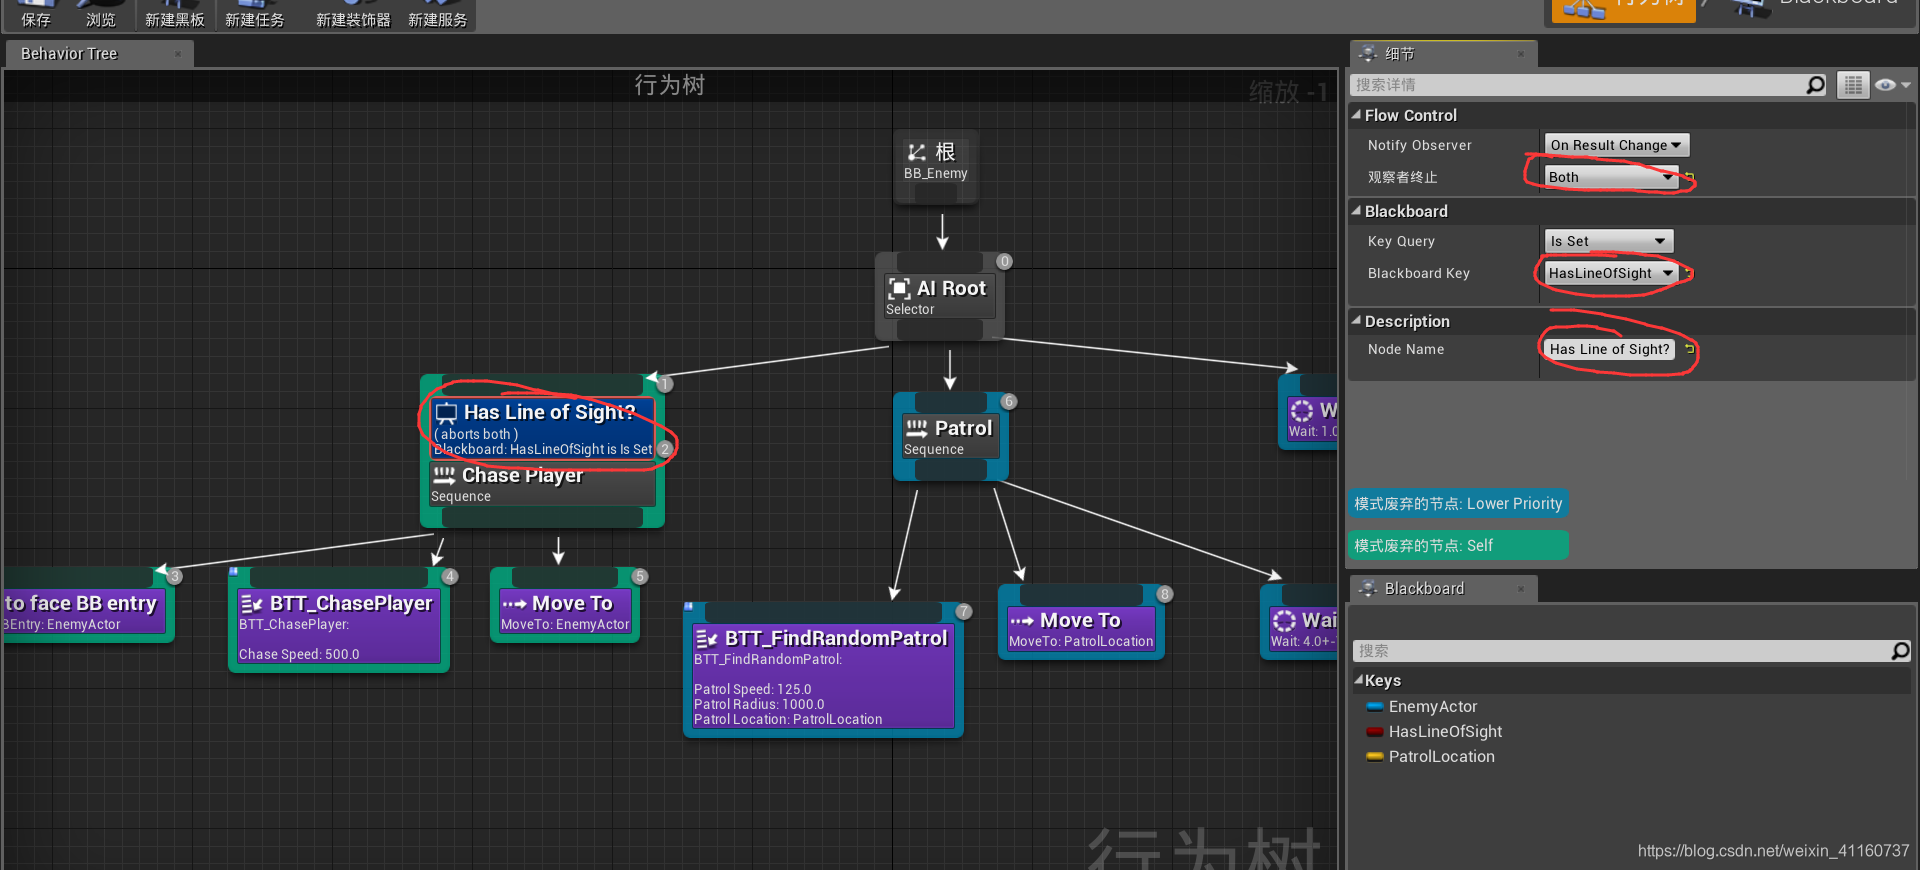This screenshot has height=870, width=1920.
Task: Click the PatrolLocation yellow key type swatch
Action: click(1375, 757)
